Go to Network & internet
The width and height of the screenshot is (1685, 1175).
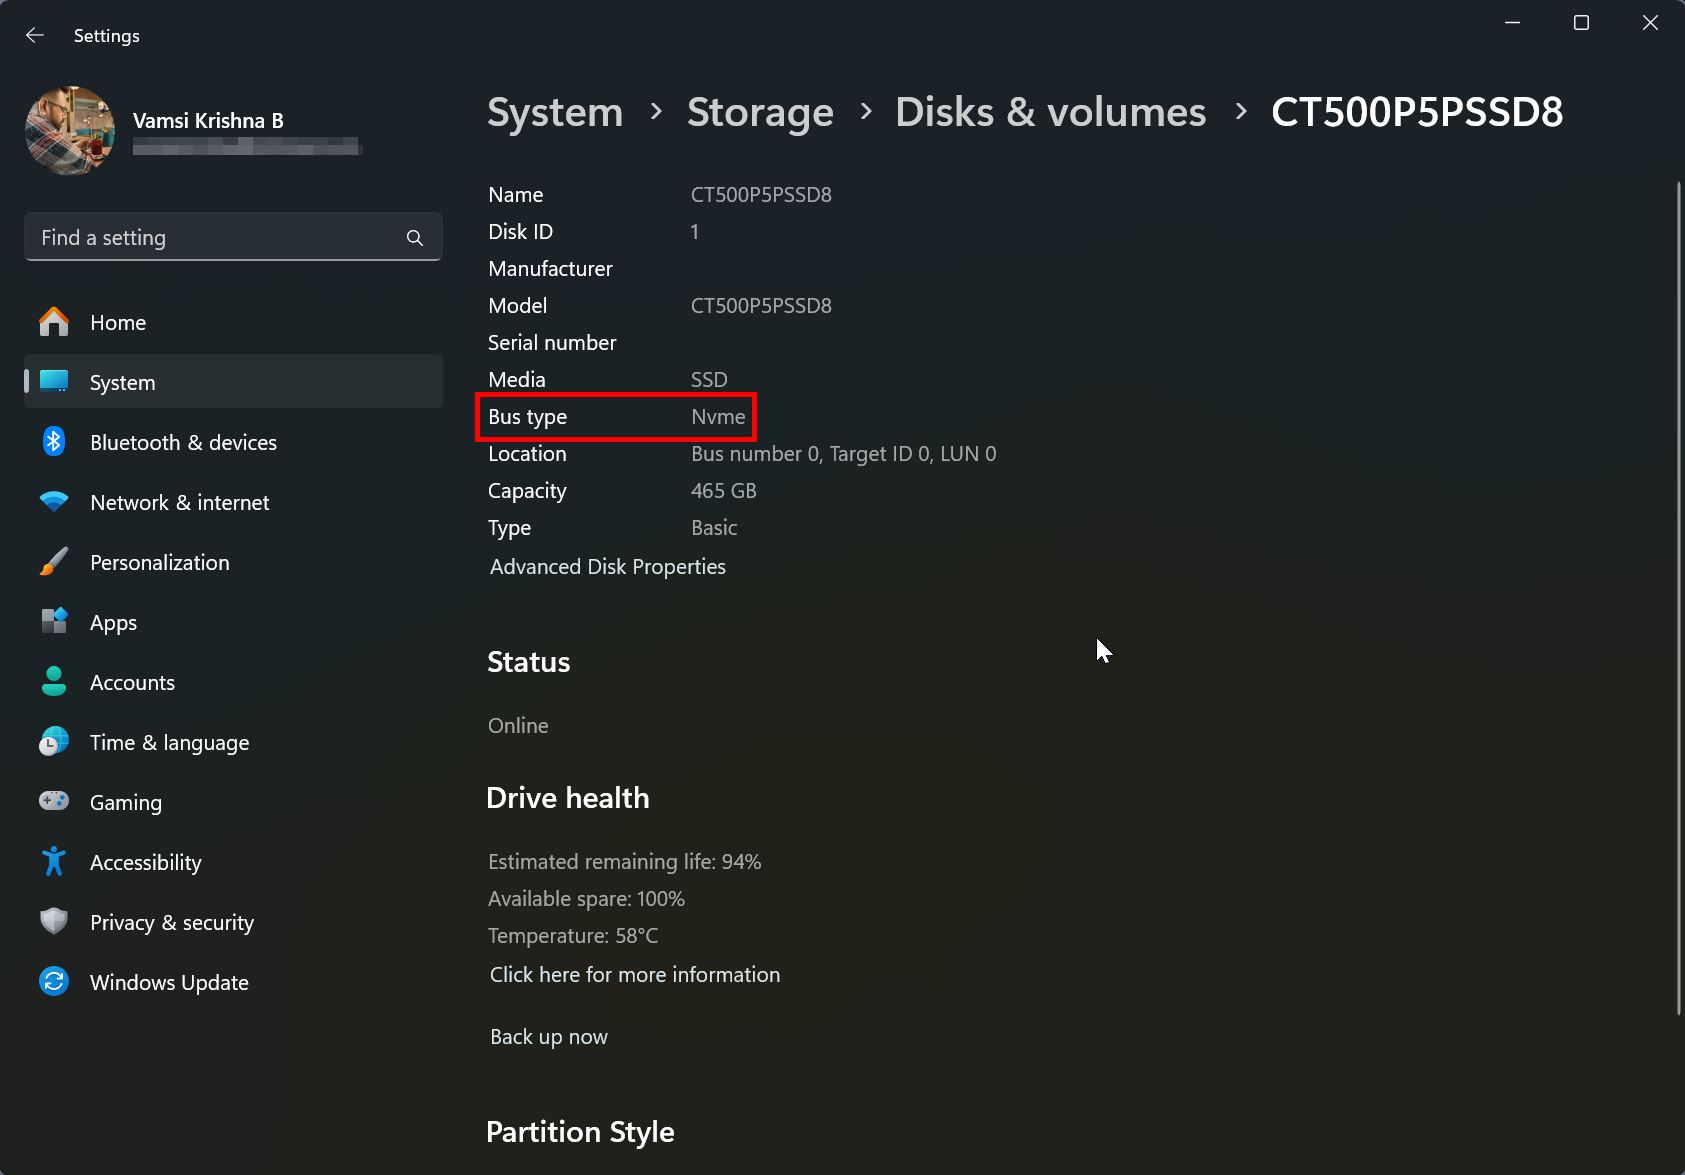tap(233, 502)
